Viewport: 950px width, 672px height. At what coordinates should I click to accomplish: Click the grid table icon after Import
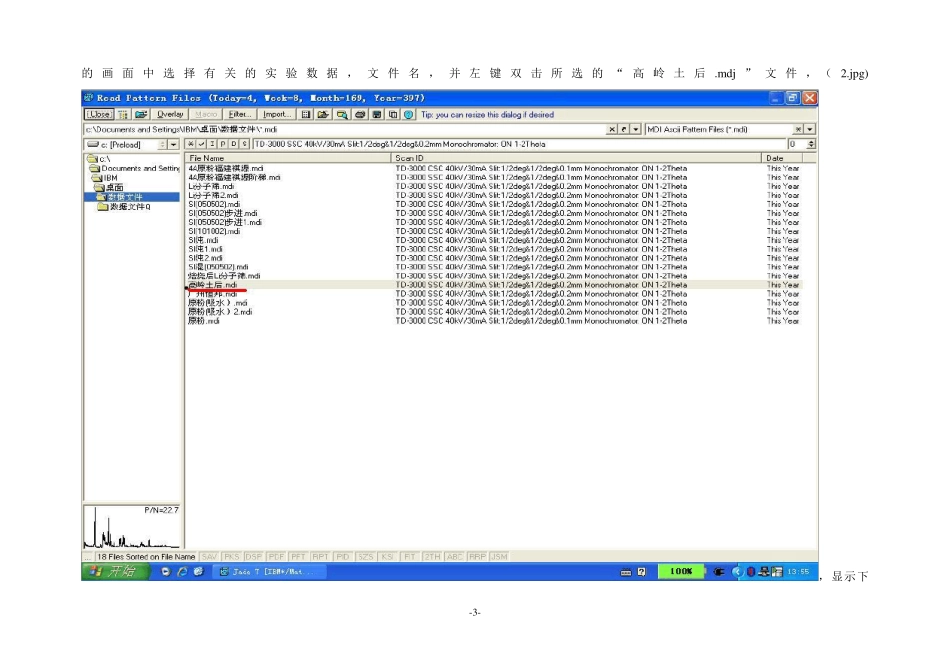click(307, 115)
